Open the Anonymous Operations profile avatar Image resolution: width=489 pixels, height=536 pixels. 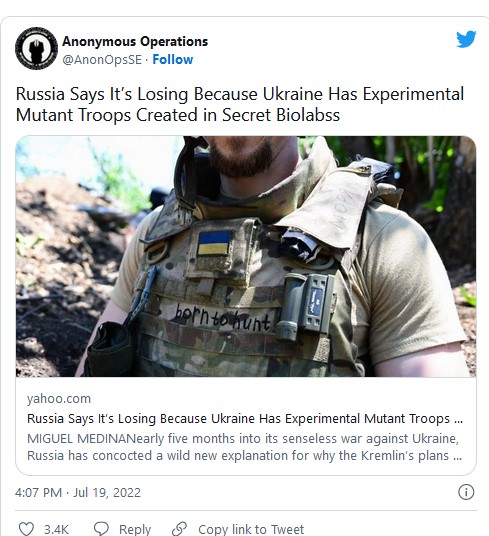pos(36,48)
